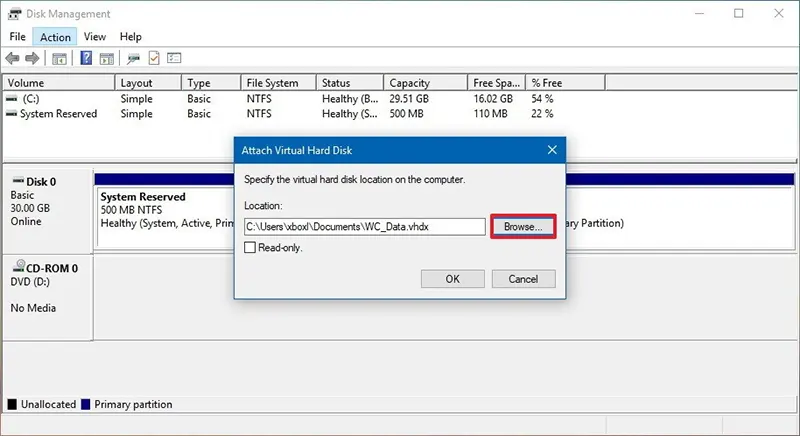Toggle the Show/Hide Console Tree icon
The image size is (800, 436).
pos(60,58)
